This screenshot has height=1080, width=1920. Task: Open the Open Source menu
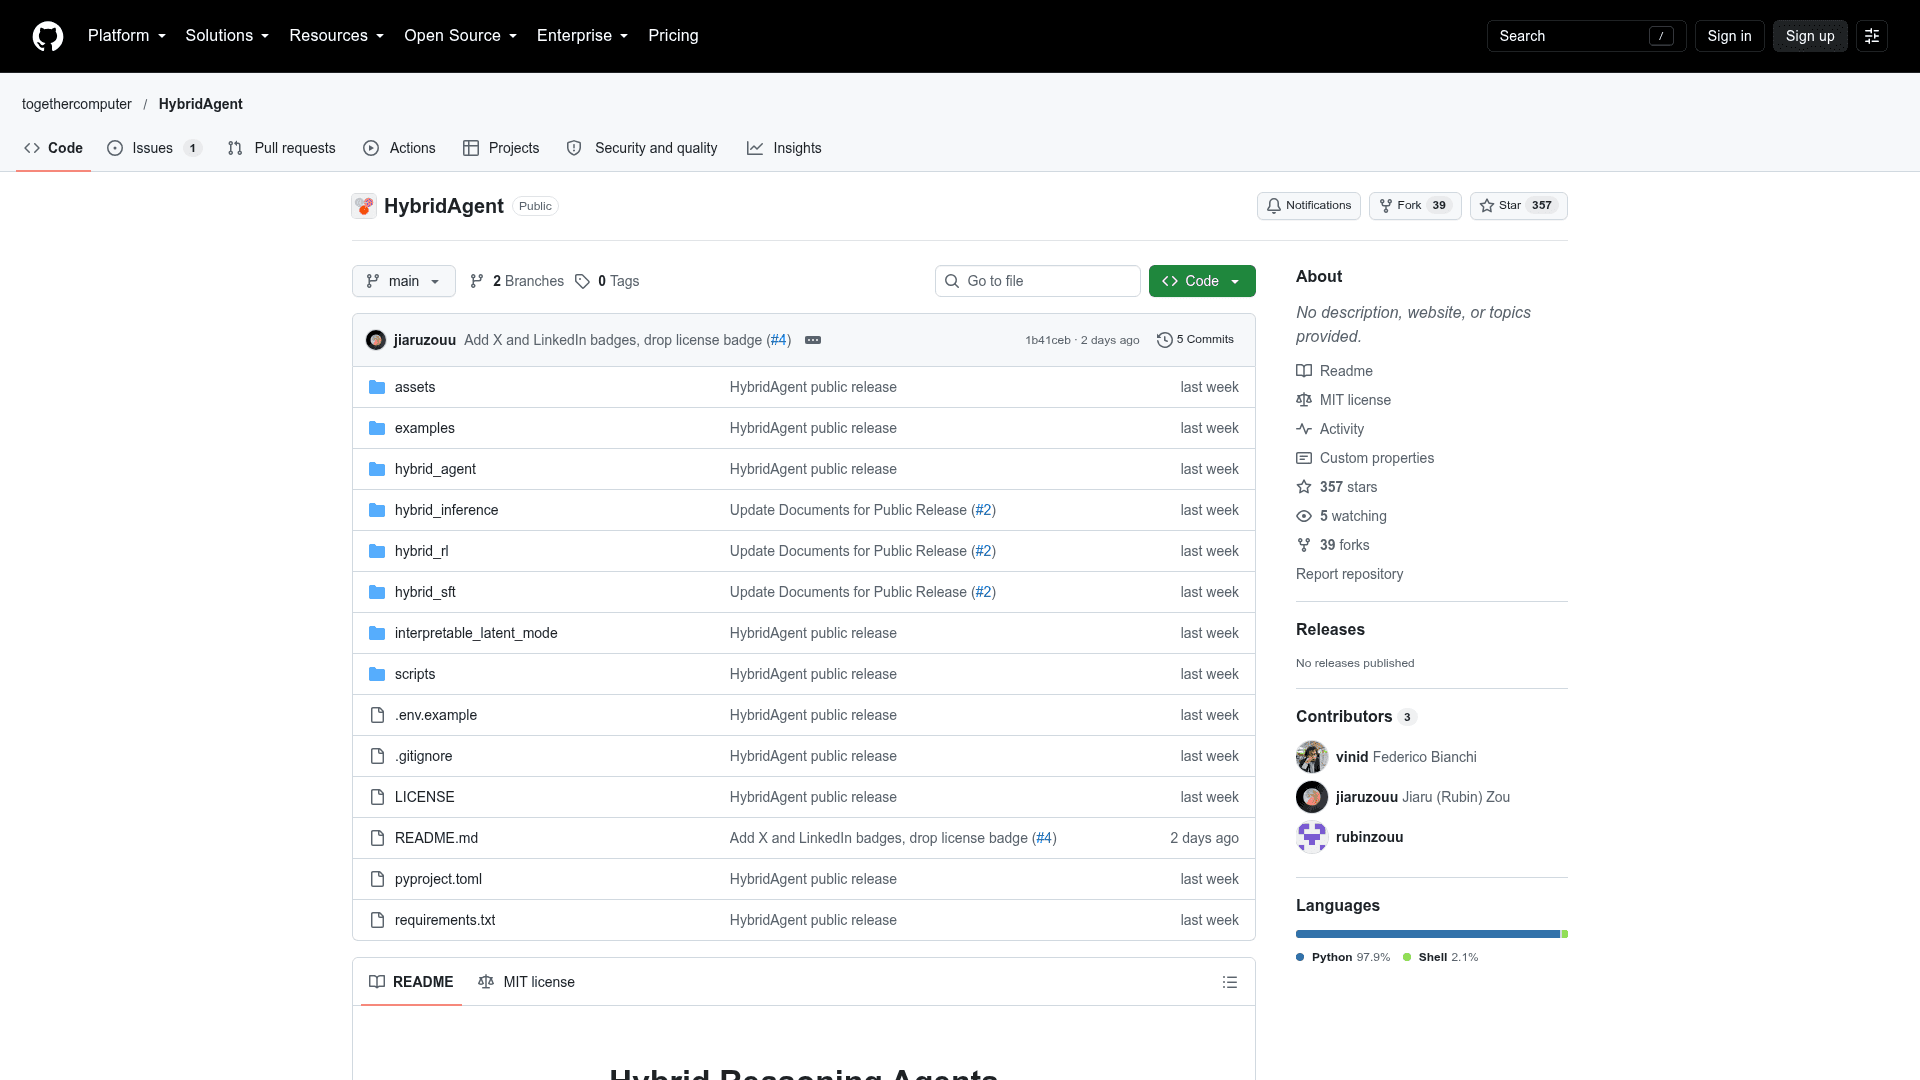click(x=461, y=36)
